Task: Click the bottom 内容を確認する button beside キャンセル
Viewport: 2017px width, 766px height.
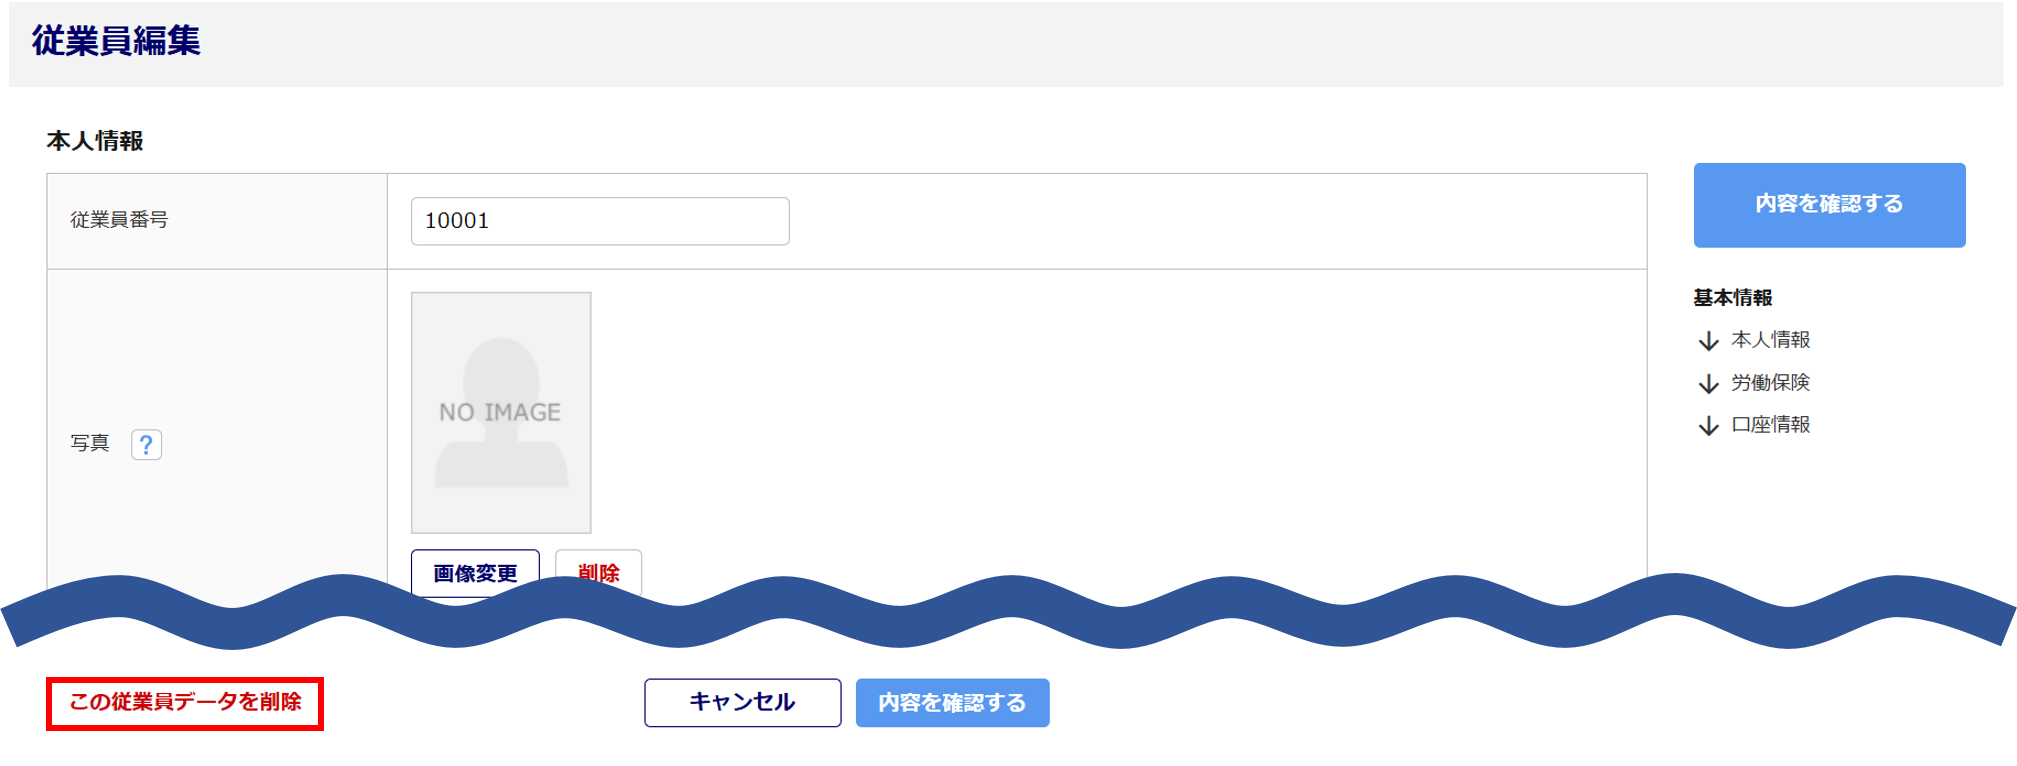Action: coord(952,703)
